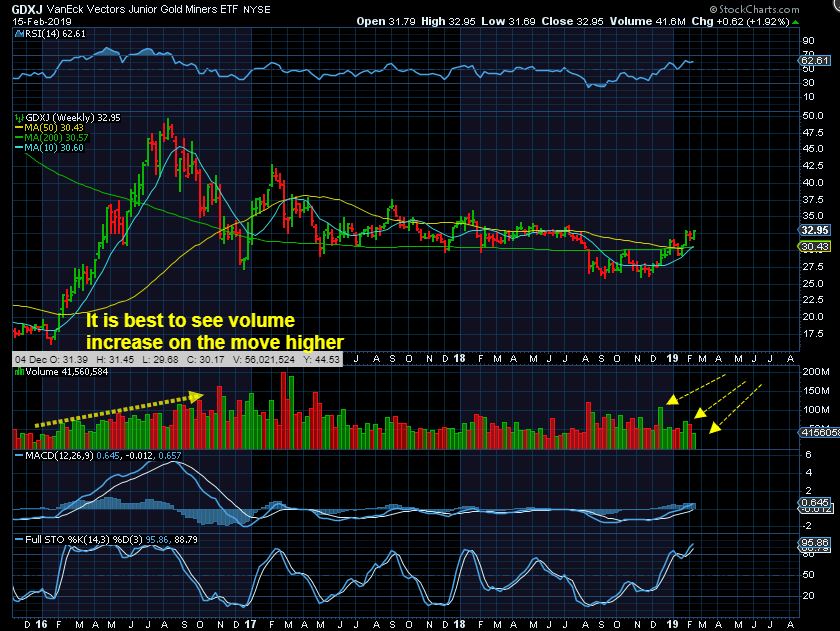Click the 47.5 price axis label
840x631 pixels.
(x=813, y=132)
